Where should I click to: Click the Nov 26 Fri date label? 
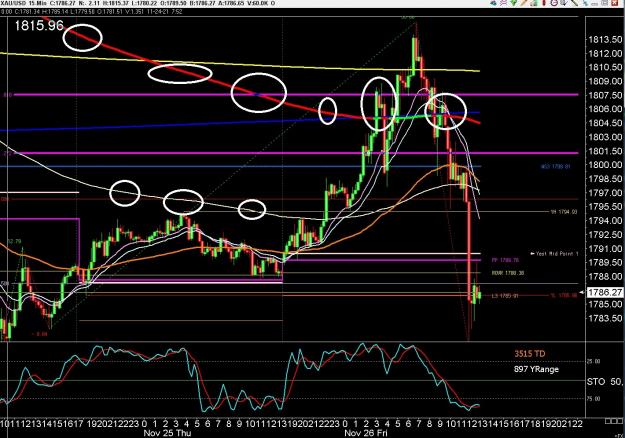(x=366, y=433)
